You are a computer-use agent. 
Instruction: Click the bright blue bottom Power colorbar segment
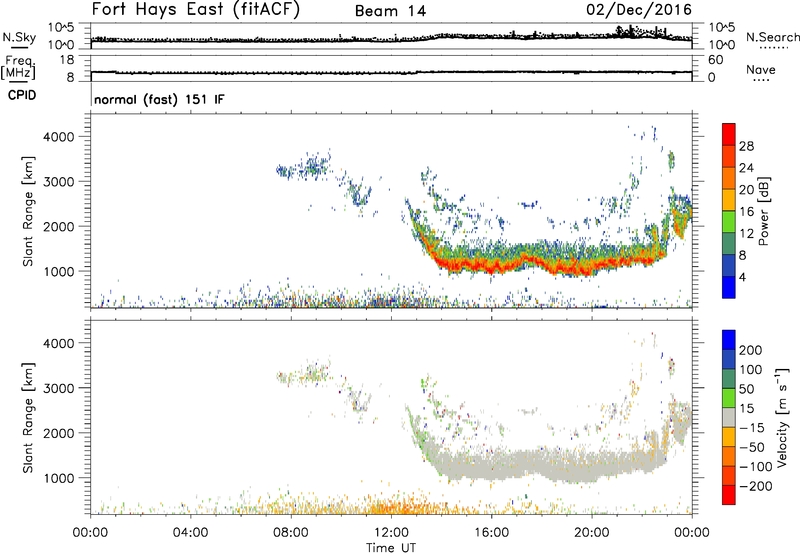tap(729, 287)
